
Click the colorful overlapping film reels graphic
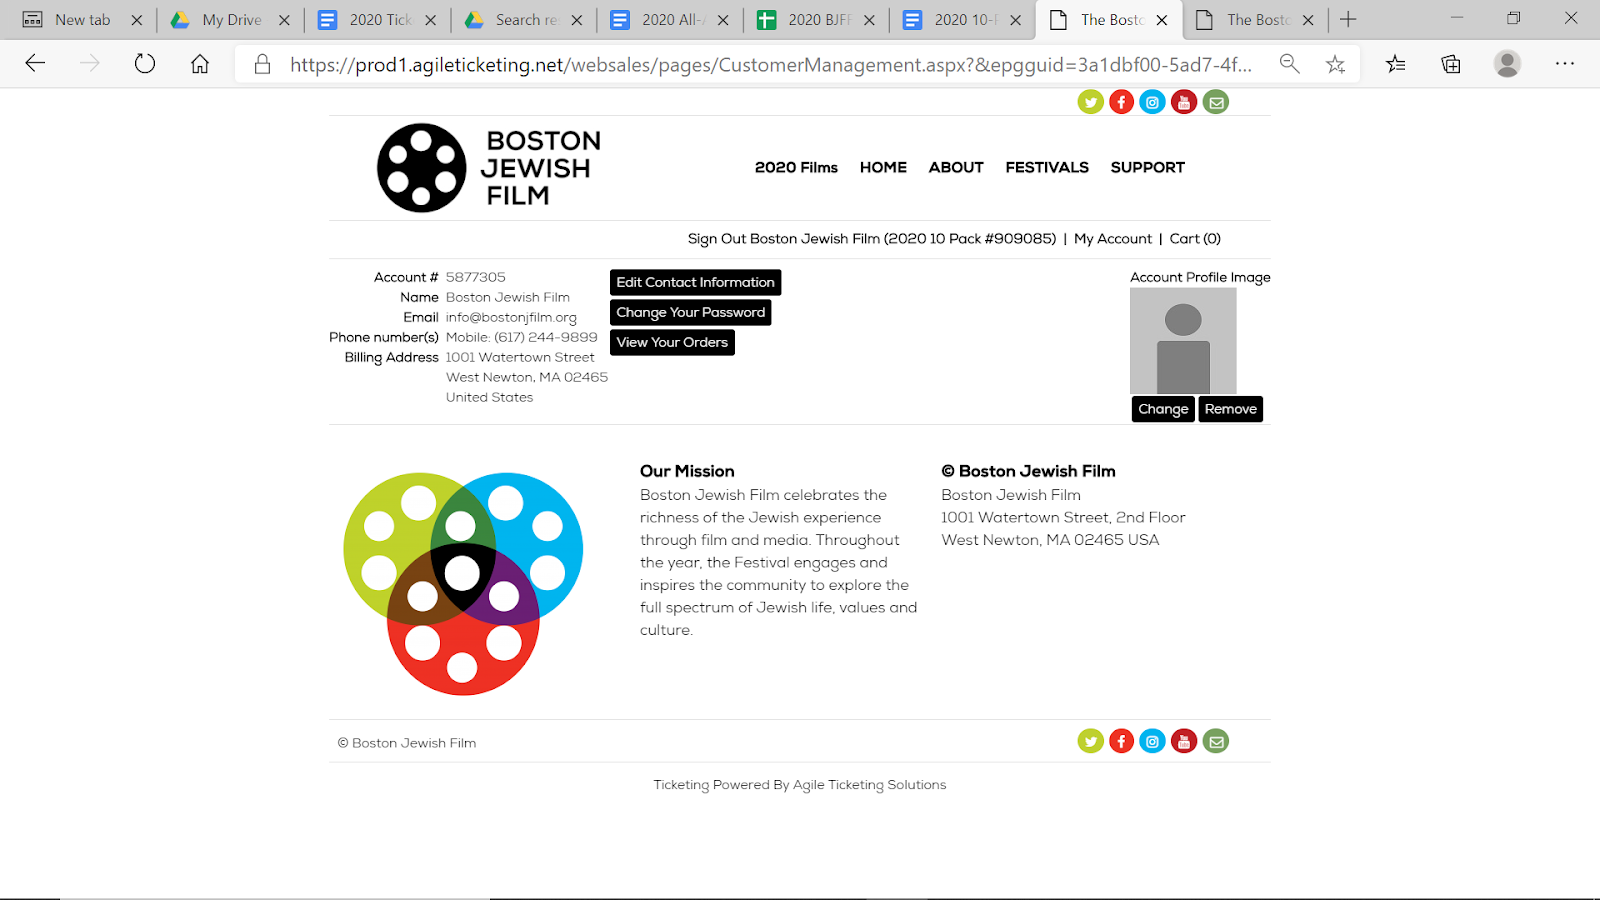(463, 584)
